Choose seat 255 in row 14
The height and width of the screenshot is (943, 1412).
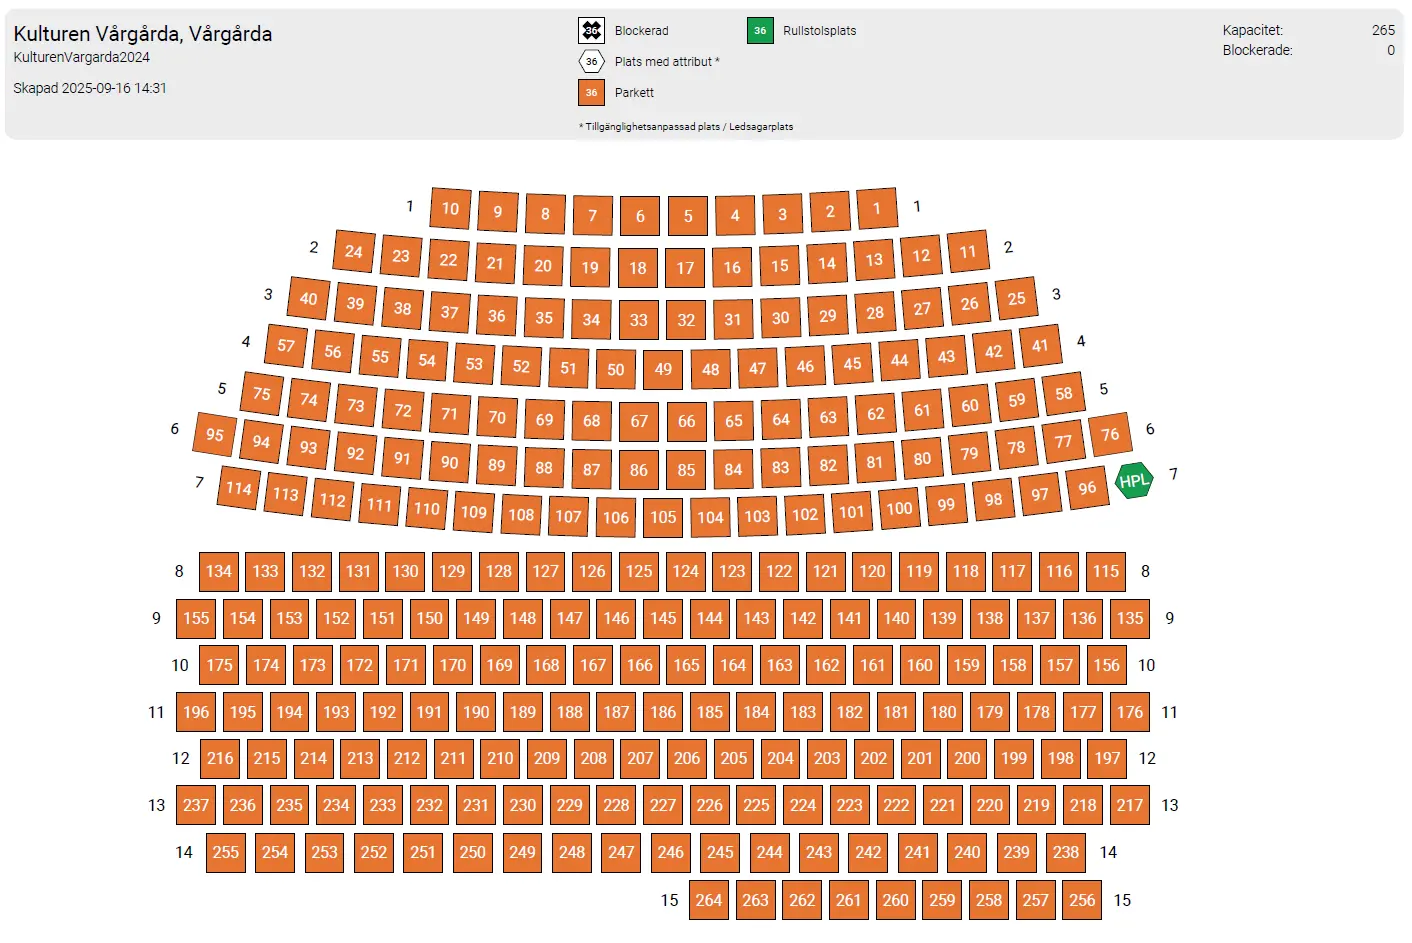point(226,852)
